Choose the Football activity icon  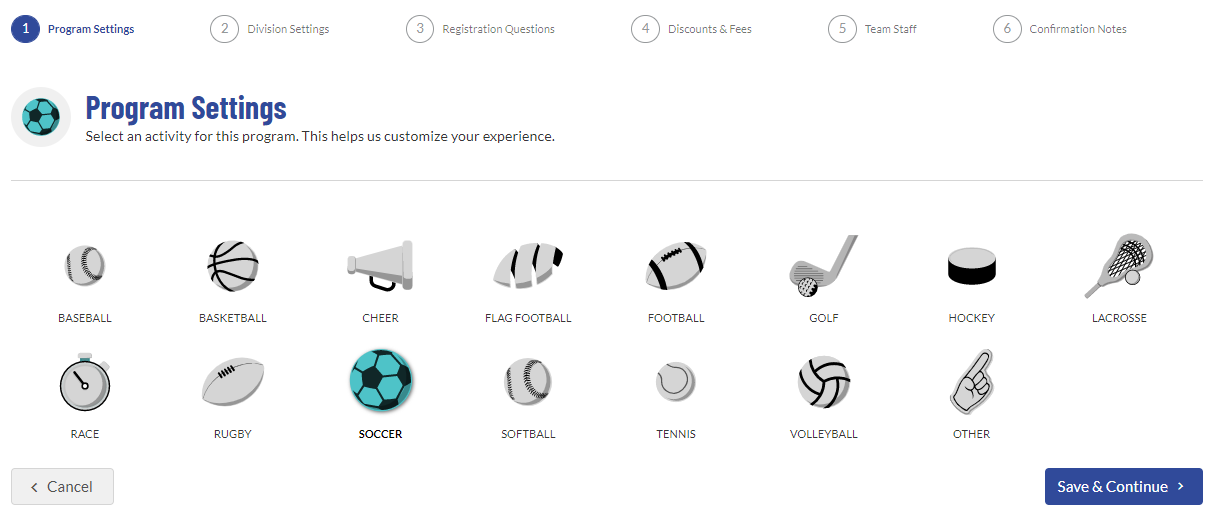point(676,266)
